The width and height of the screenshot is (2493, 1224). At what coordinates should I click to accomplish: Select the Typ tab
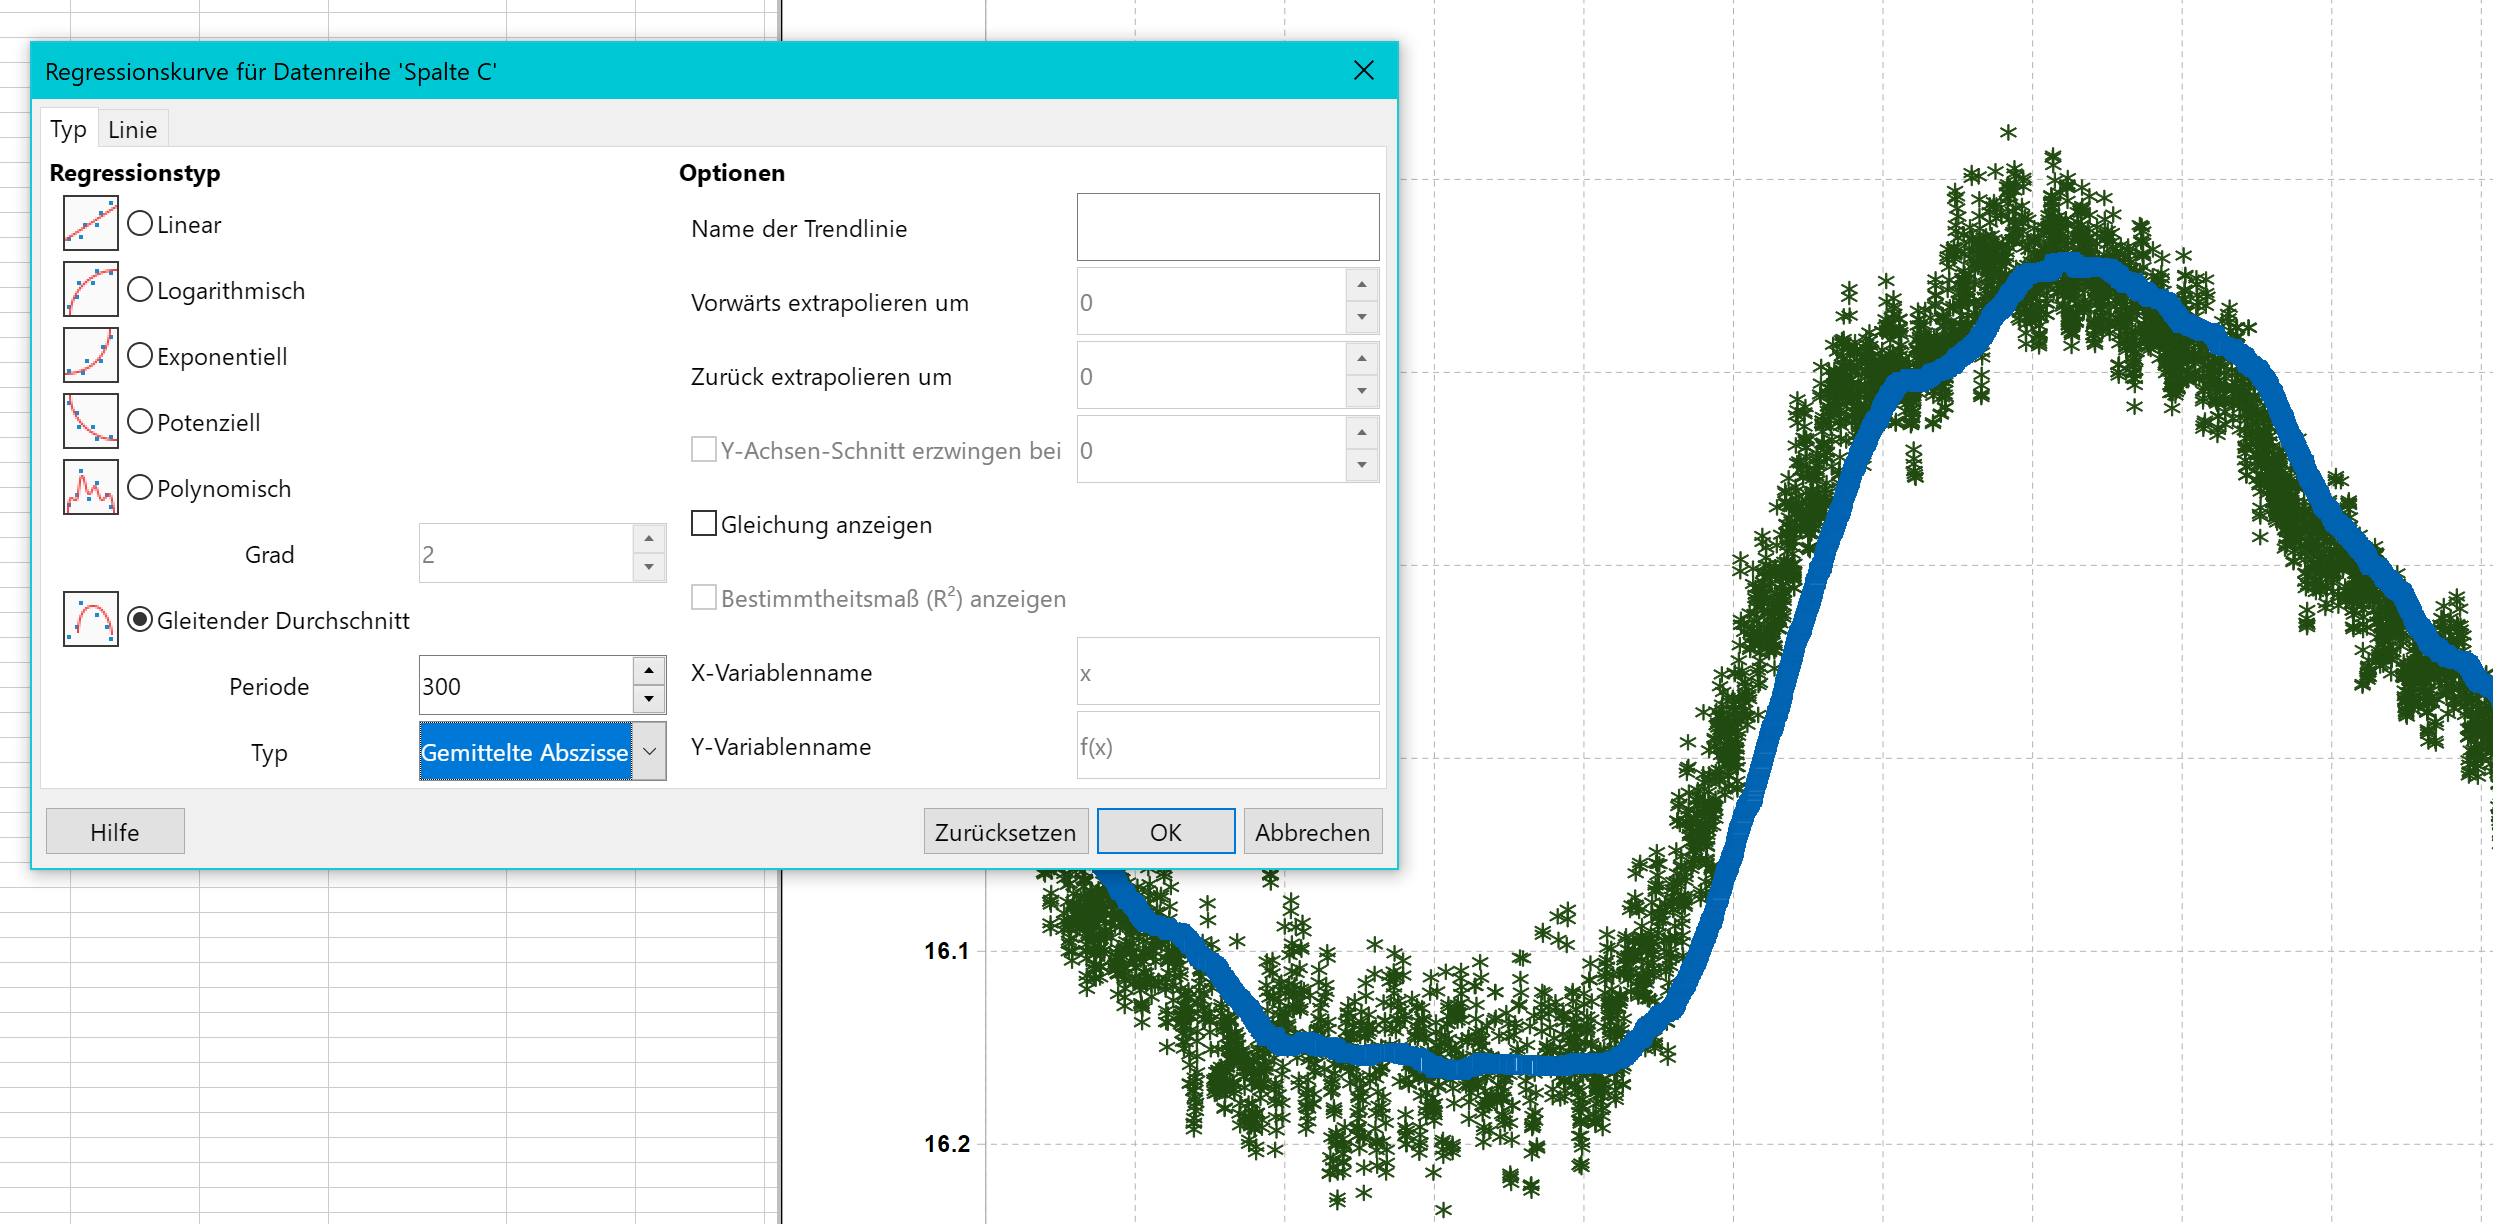tap(68, 130)
